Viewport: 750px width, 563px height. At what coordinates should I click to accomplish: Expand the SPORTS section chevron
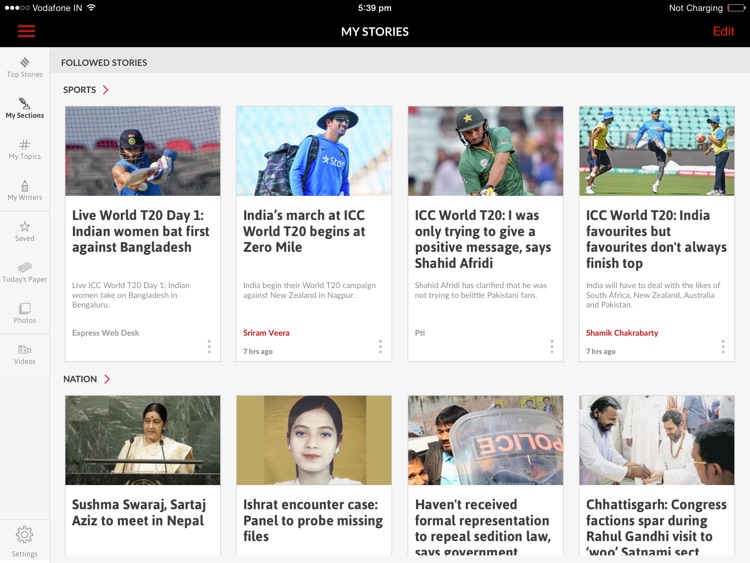click(x=106, y=89)
